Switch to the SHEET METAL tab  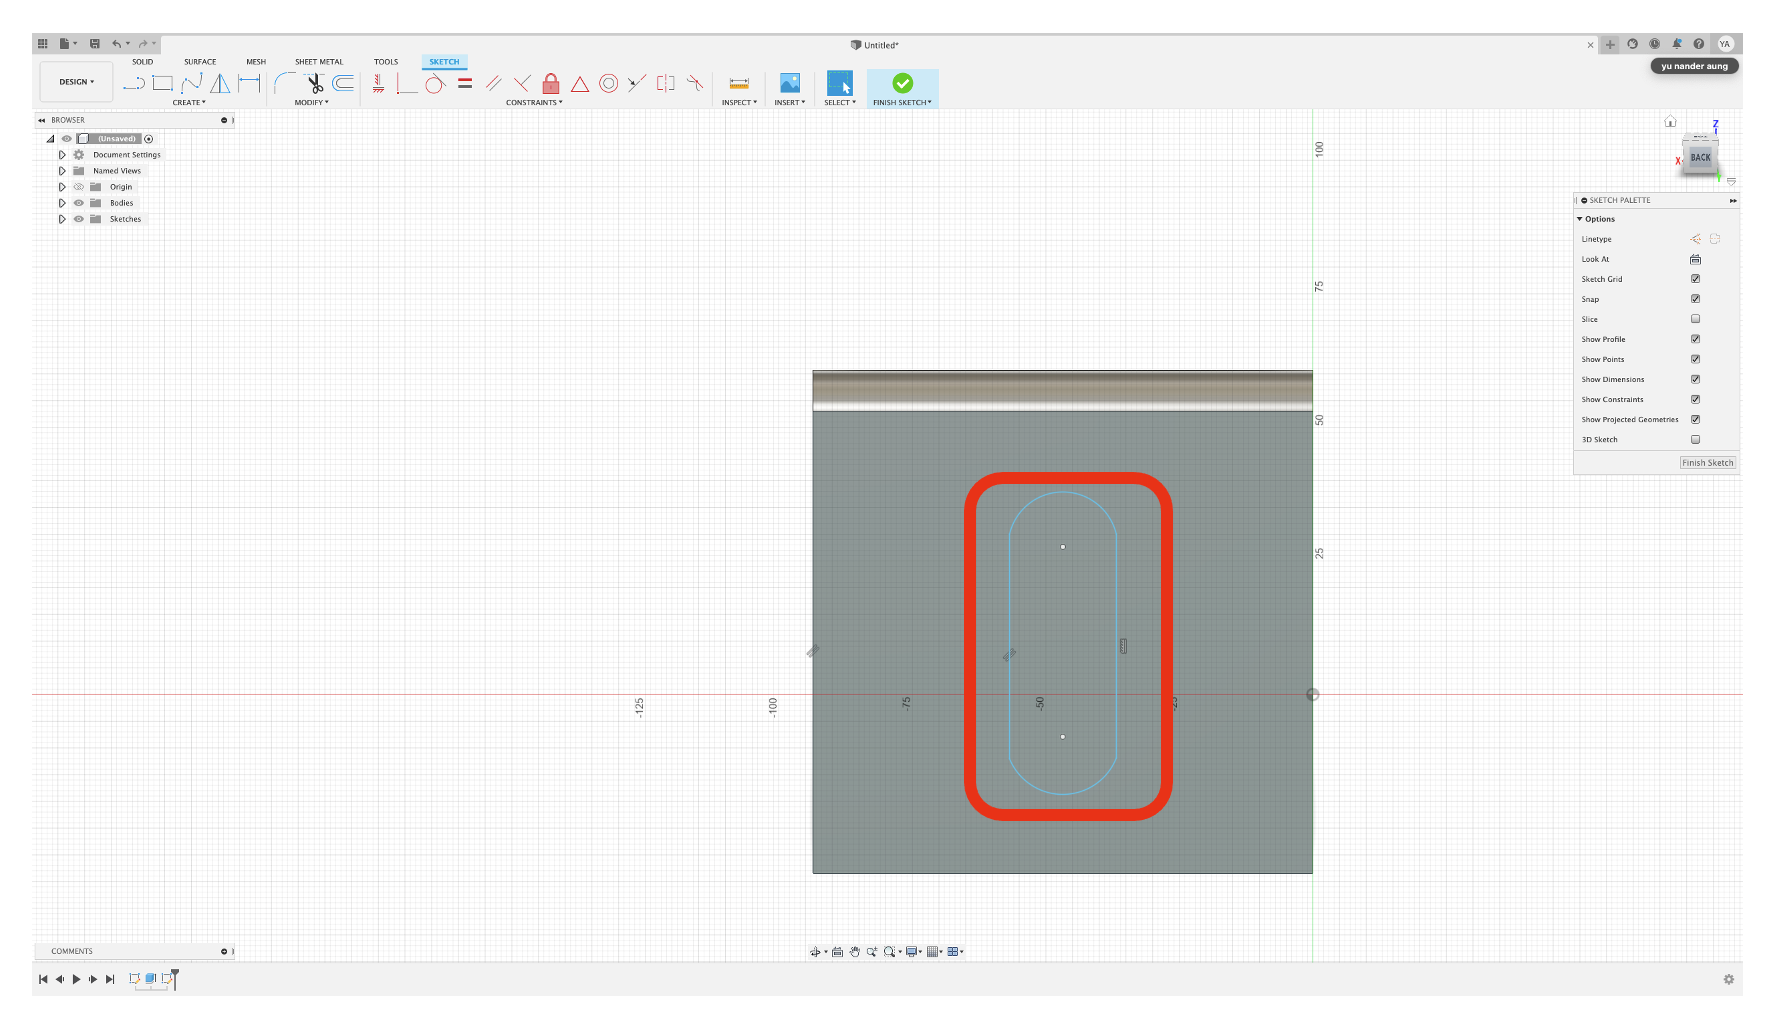(x=319, y=62)
